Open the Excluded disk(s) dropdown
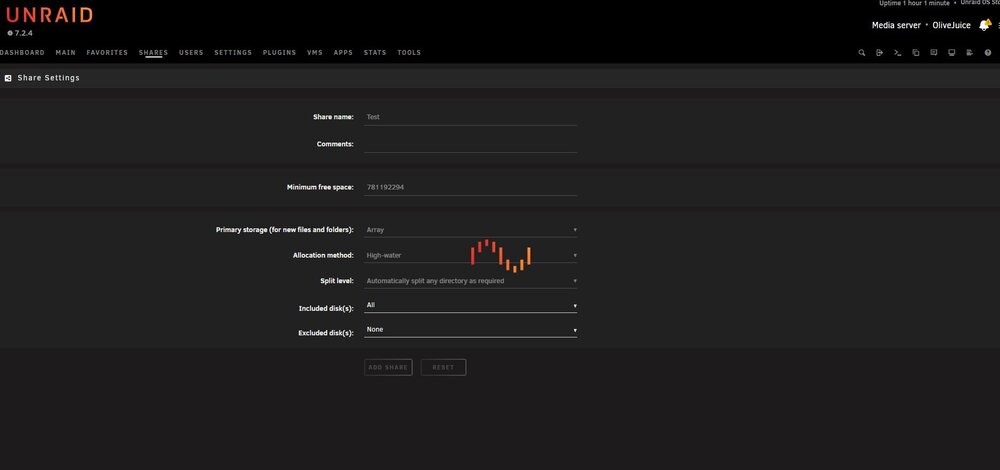Screen dimensions: 1000x470 471,330
